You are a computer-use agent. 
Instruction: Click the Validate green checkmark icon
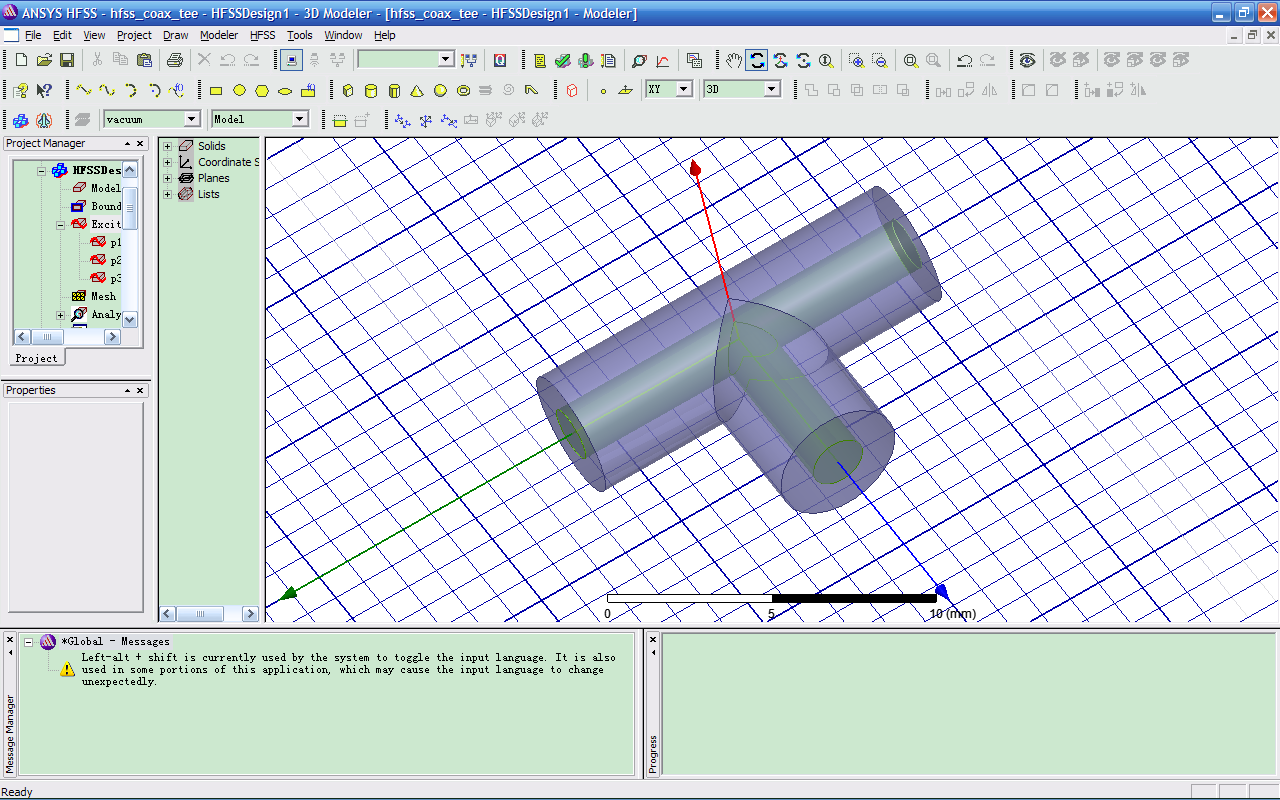pos(563,61)
